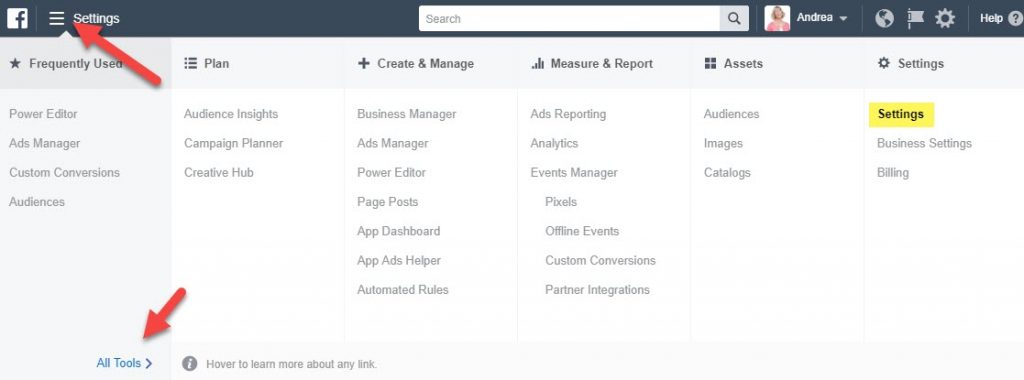The image size is (1024, 380).
Task: Focus the Search input field
Action: click(x=569, y=18)
